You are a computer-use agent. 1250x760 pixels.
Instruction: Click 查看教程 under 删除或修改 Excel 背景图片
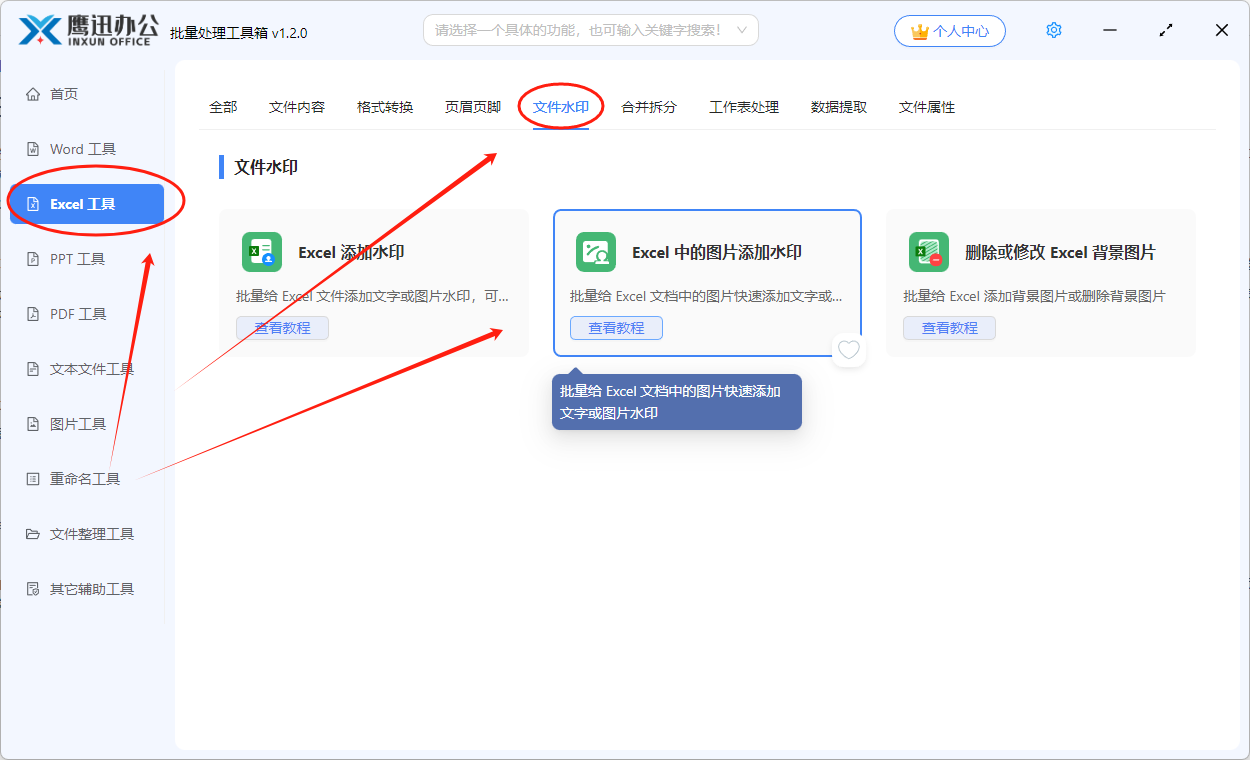pyautogui.click(x=949, y=328)
